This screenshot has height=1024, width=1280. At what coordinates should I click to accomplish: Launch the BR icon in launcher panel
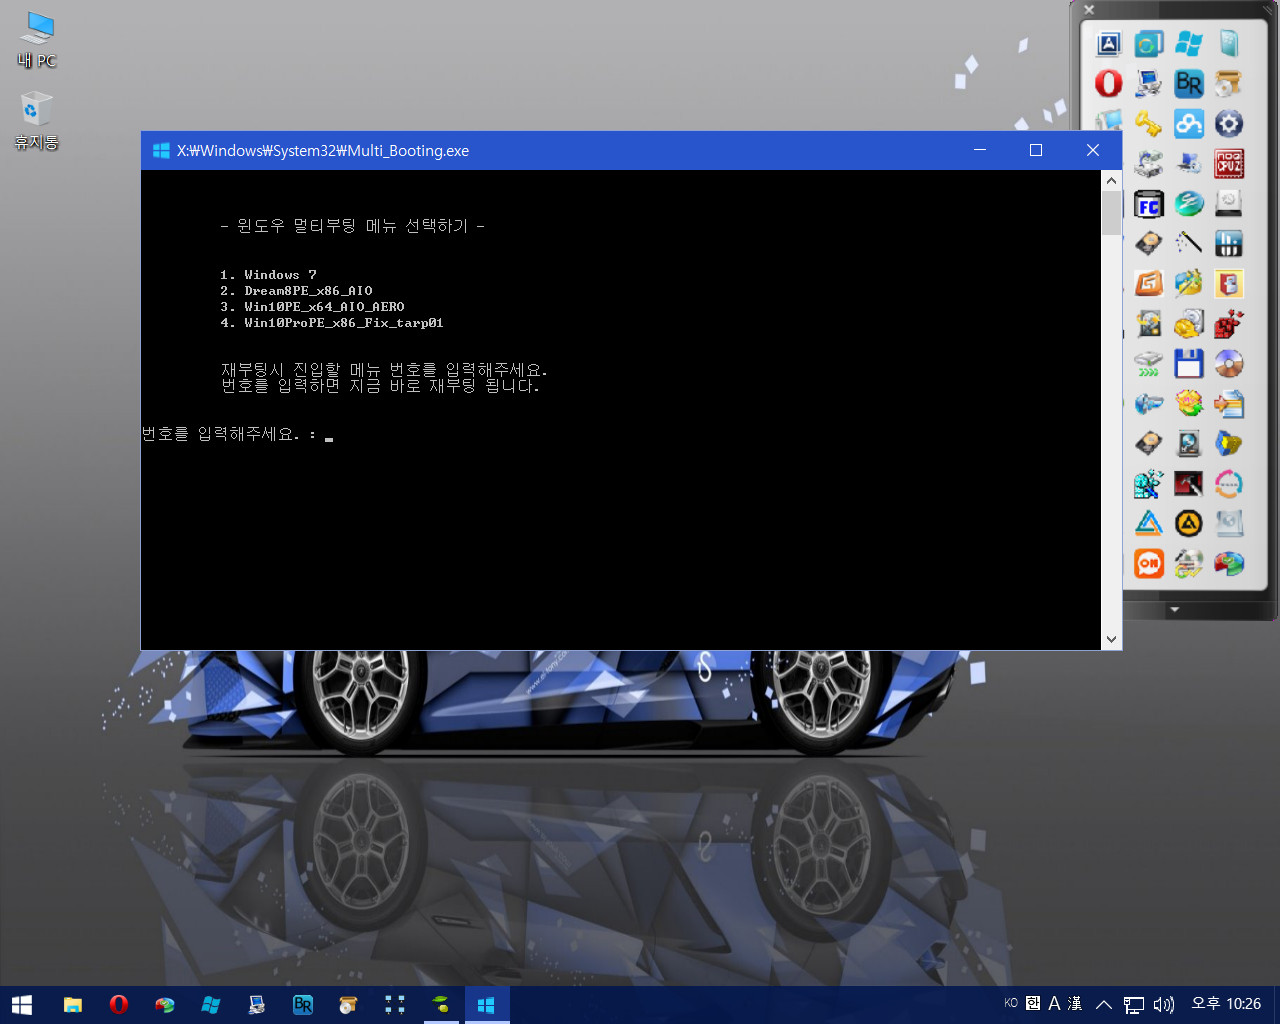pos(1189,83)
